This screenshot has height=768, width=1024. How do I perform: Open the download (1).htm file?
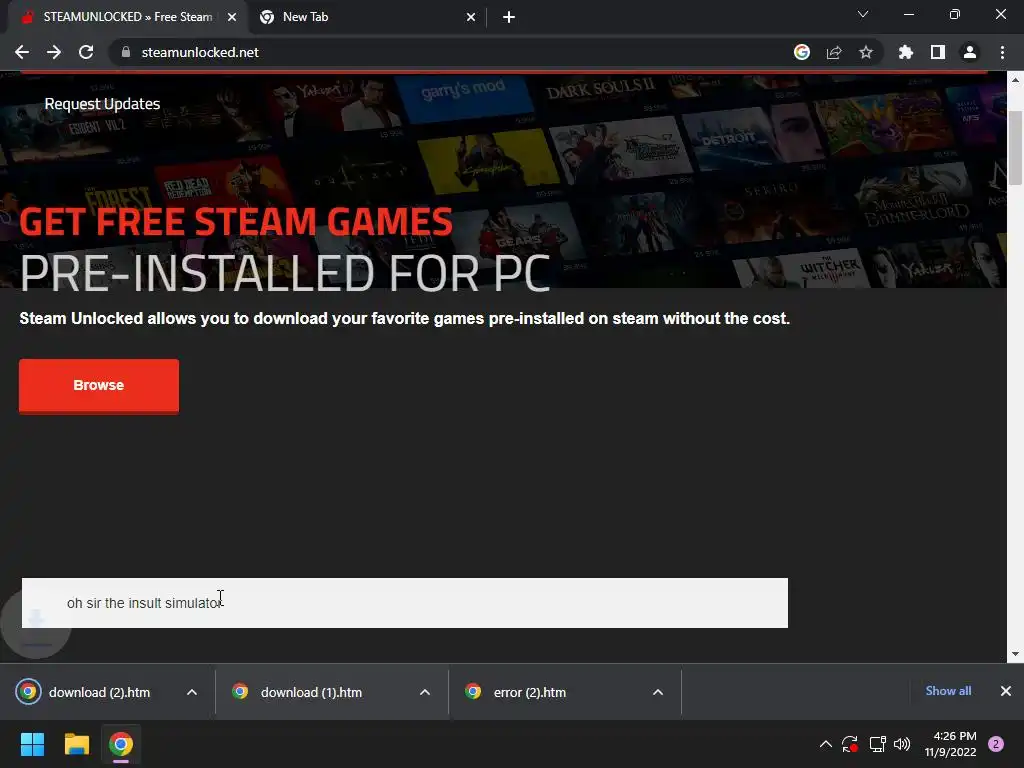[312, 692]
